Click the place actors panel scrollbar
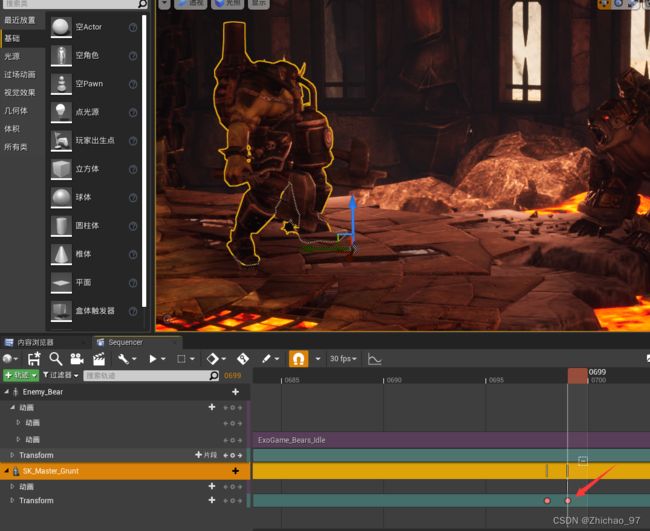Viewport: 650px width, 531px height. (x=144, y=161)
